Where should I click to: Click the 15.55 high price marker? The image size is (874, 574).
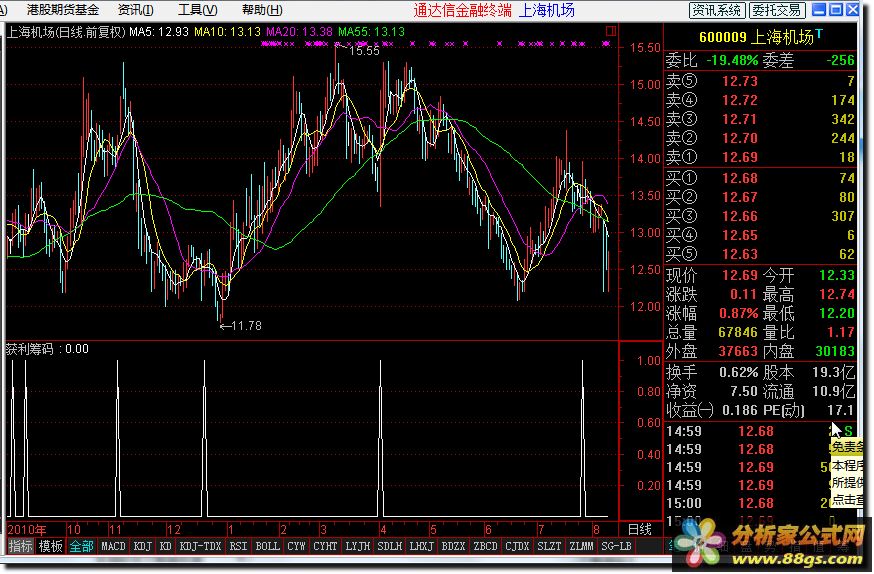(x=364, y=51)
